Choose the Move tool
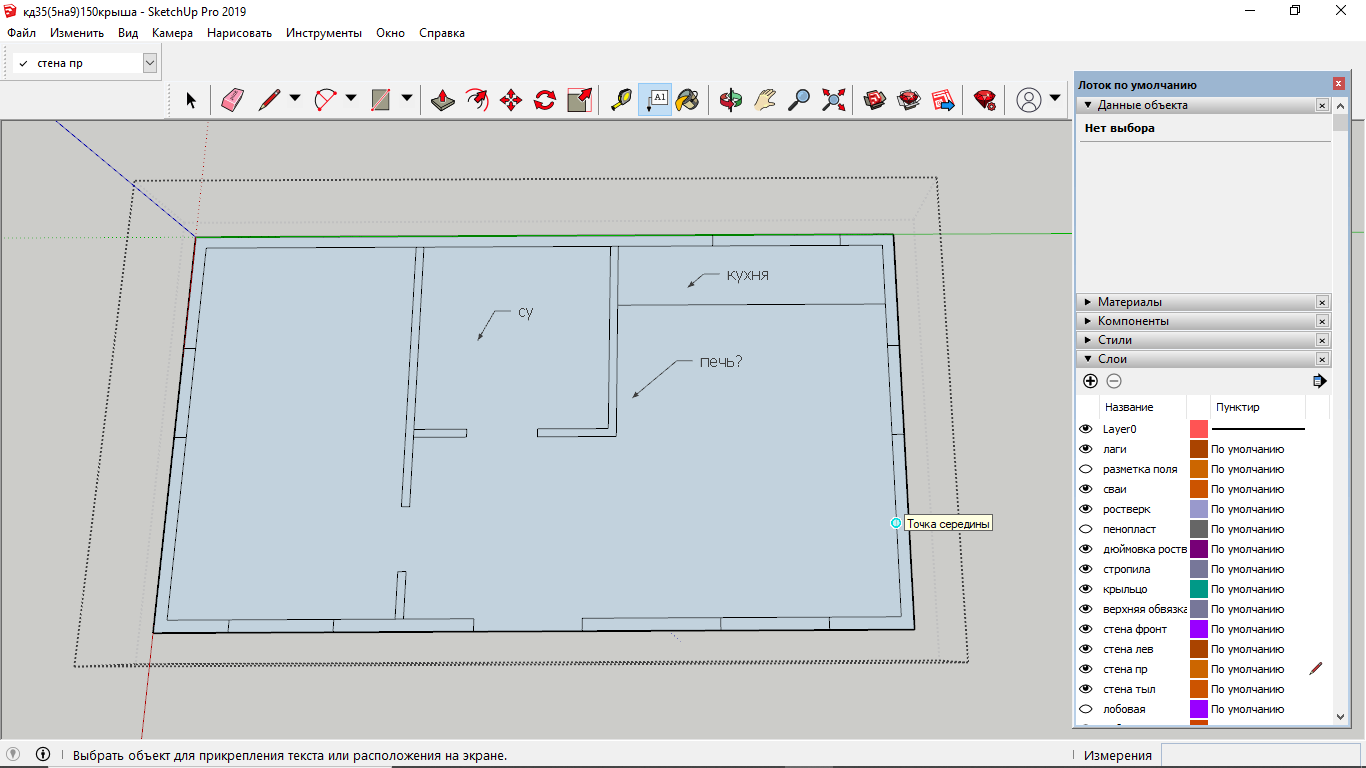 [x=511, y=99]
